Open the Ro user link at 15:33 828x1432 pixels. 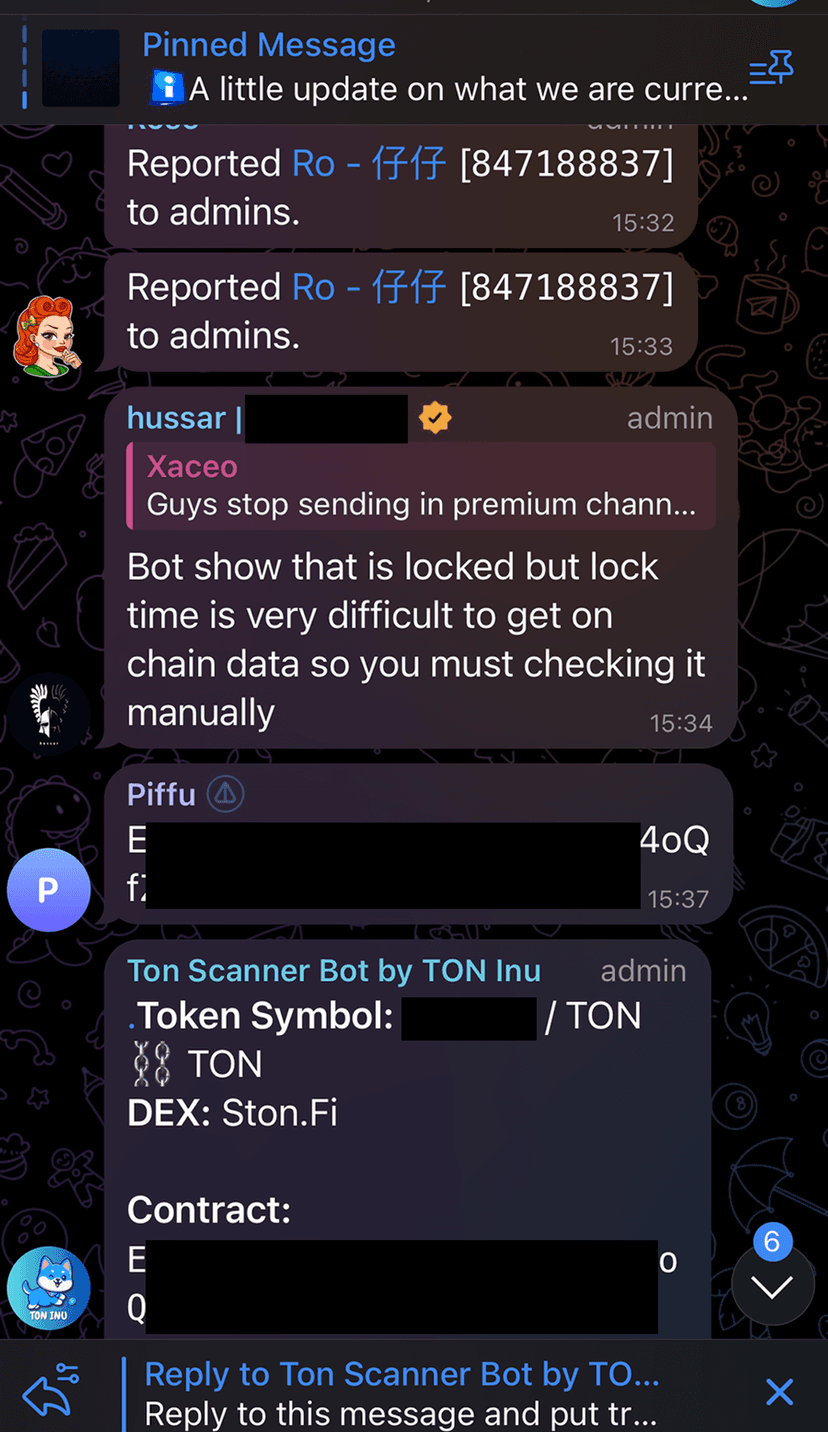tap(369, 287)
